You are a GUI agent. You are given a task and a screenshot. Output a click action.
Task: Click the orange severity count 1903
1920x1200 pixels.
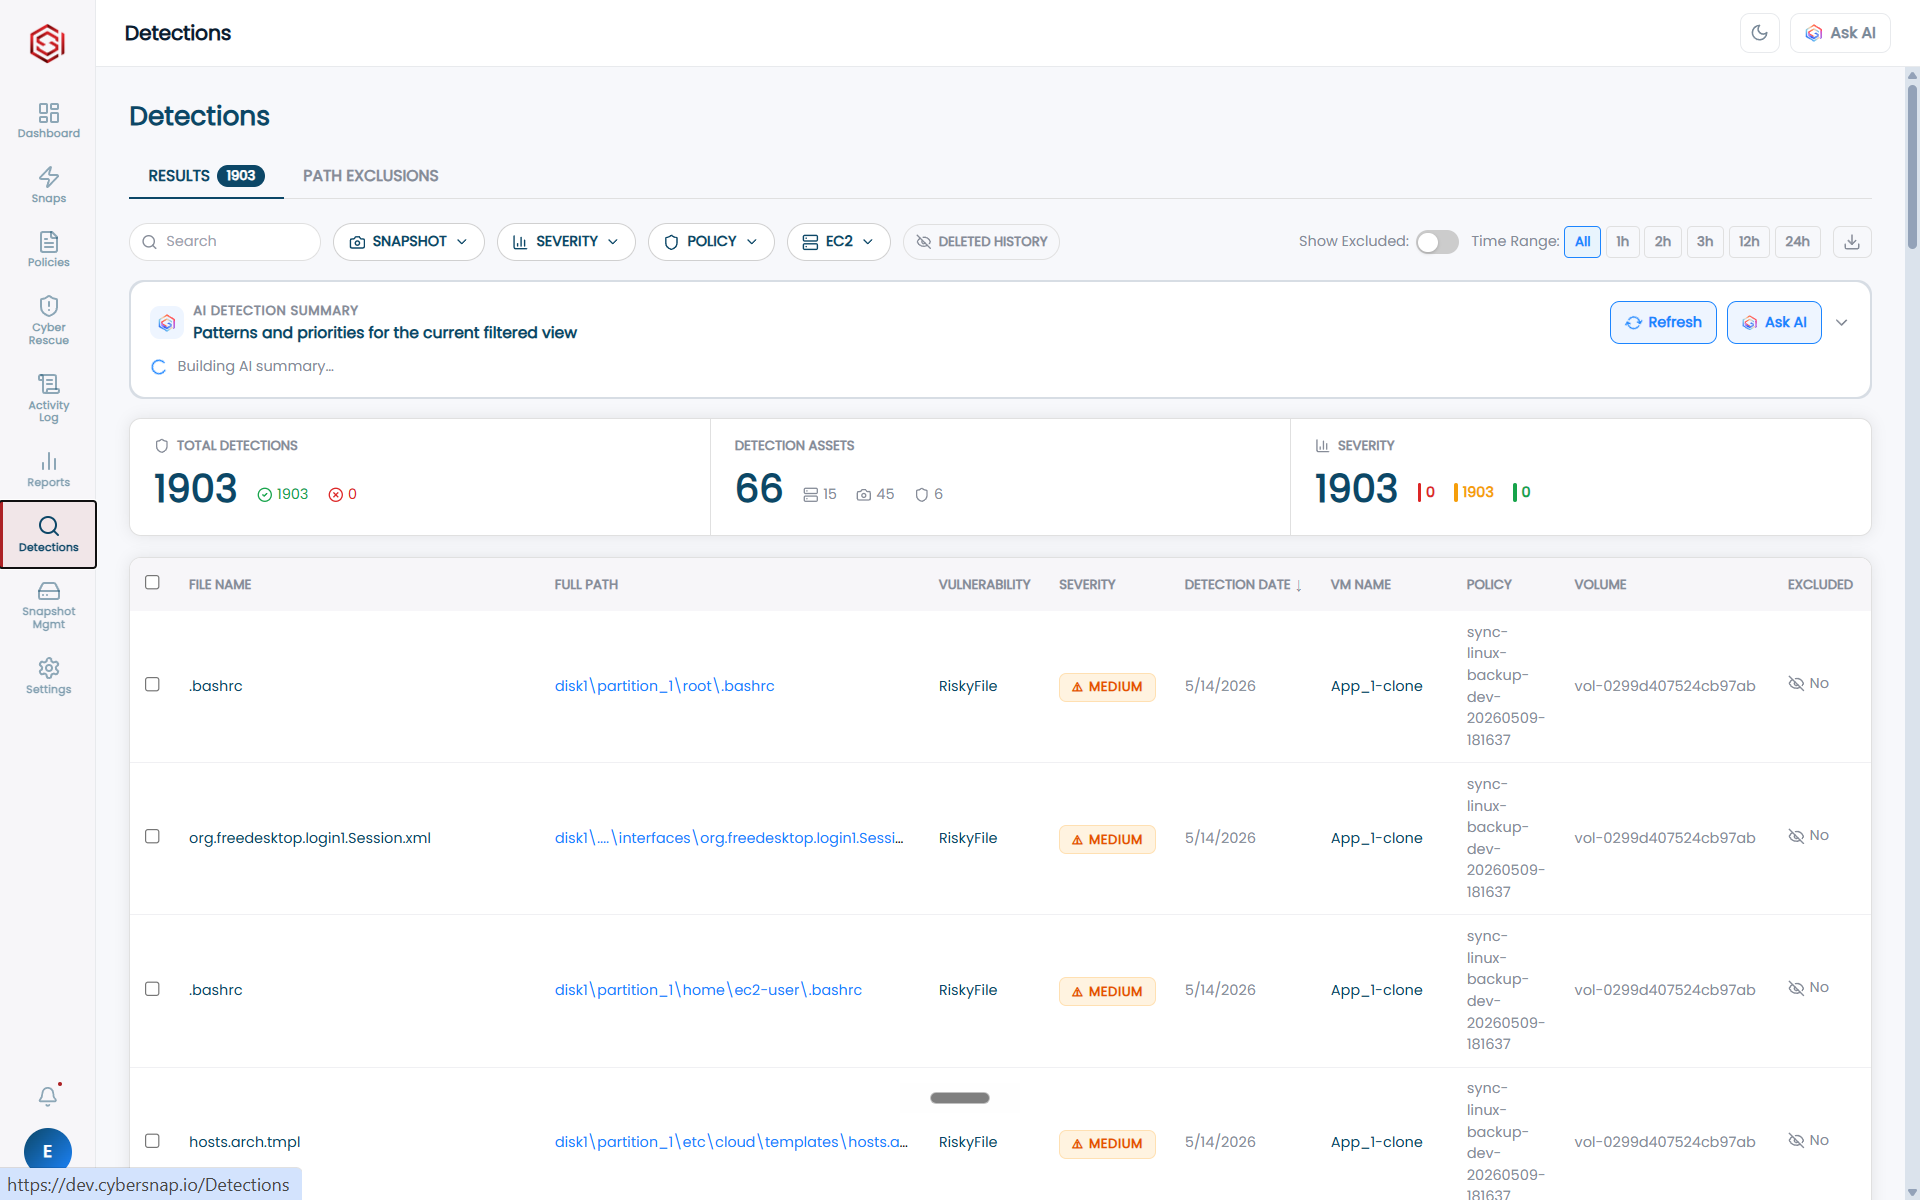1473,492
